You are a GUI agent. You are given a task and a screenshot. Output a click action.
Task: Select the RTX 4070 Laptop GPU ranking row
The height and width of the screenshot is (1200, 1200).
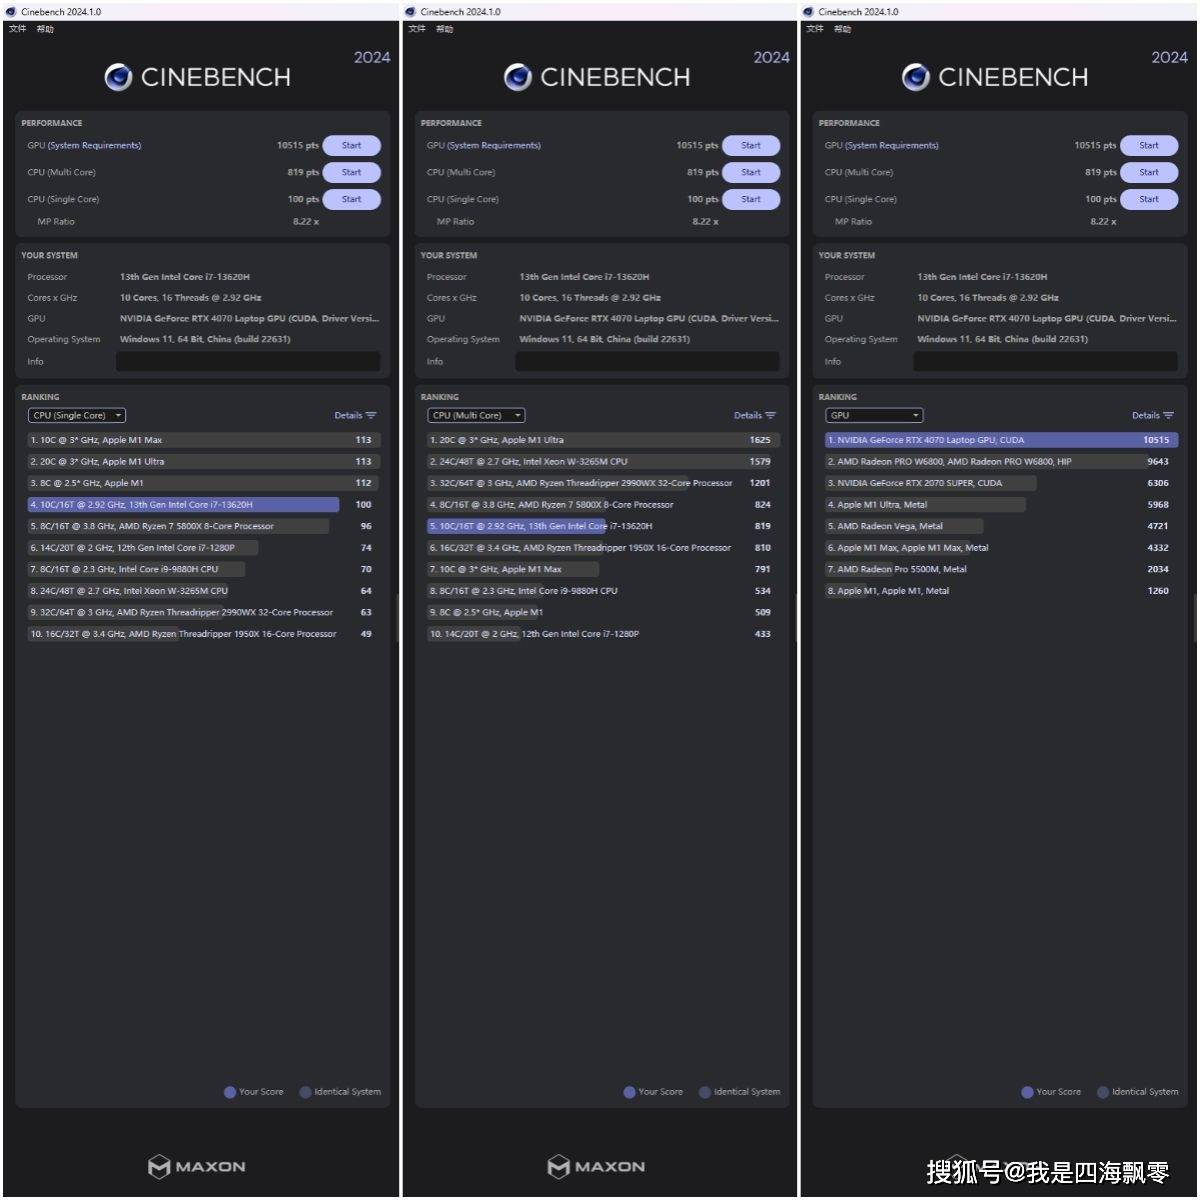1001,440
